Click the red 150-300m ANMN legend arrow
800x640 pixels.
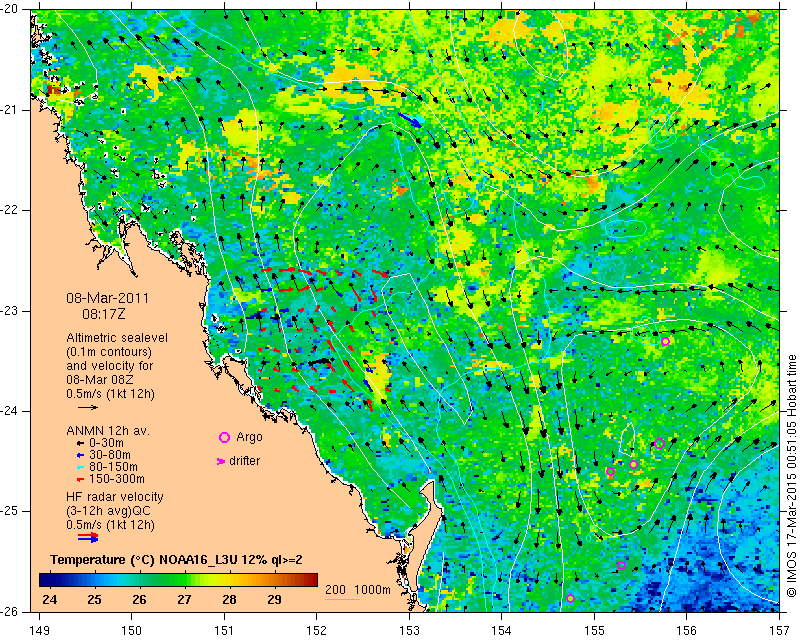pyautogui.click(x=80, y=479)
